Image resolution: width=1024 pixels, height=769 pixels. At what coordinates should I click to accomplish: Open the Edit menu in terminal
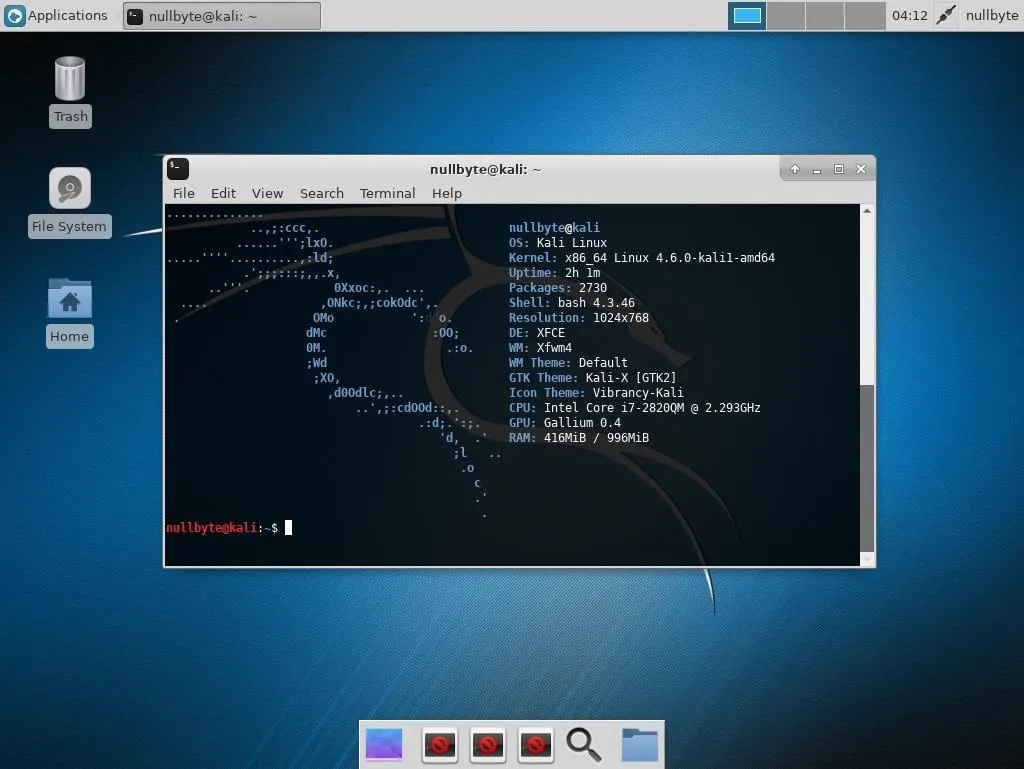[223, 193]
